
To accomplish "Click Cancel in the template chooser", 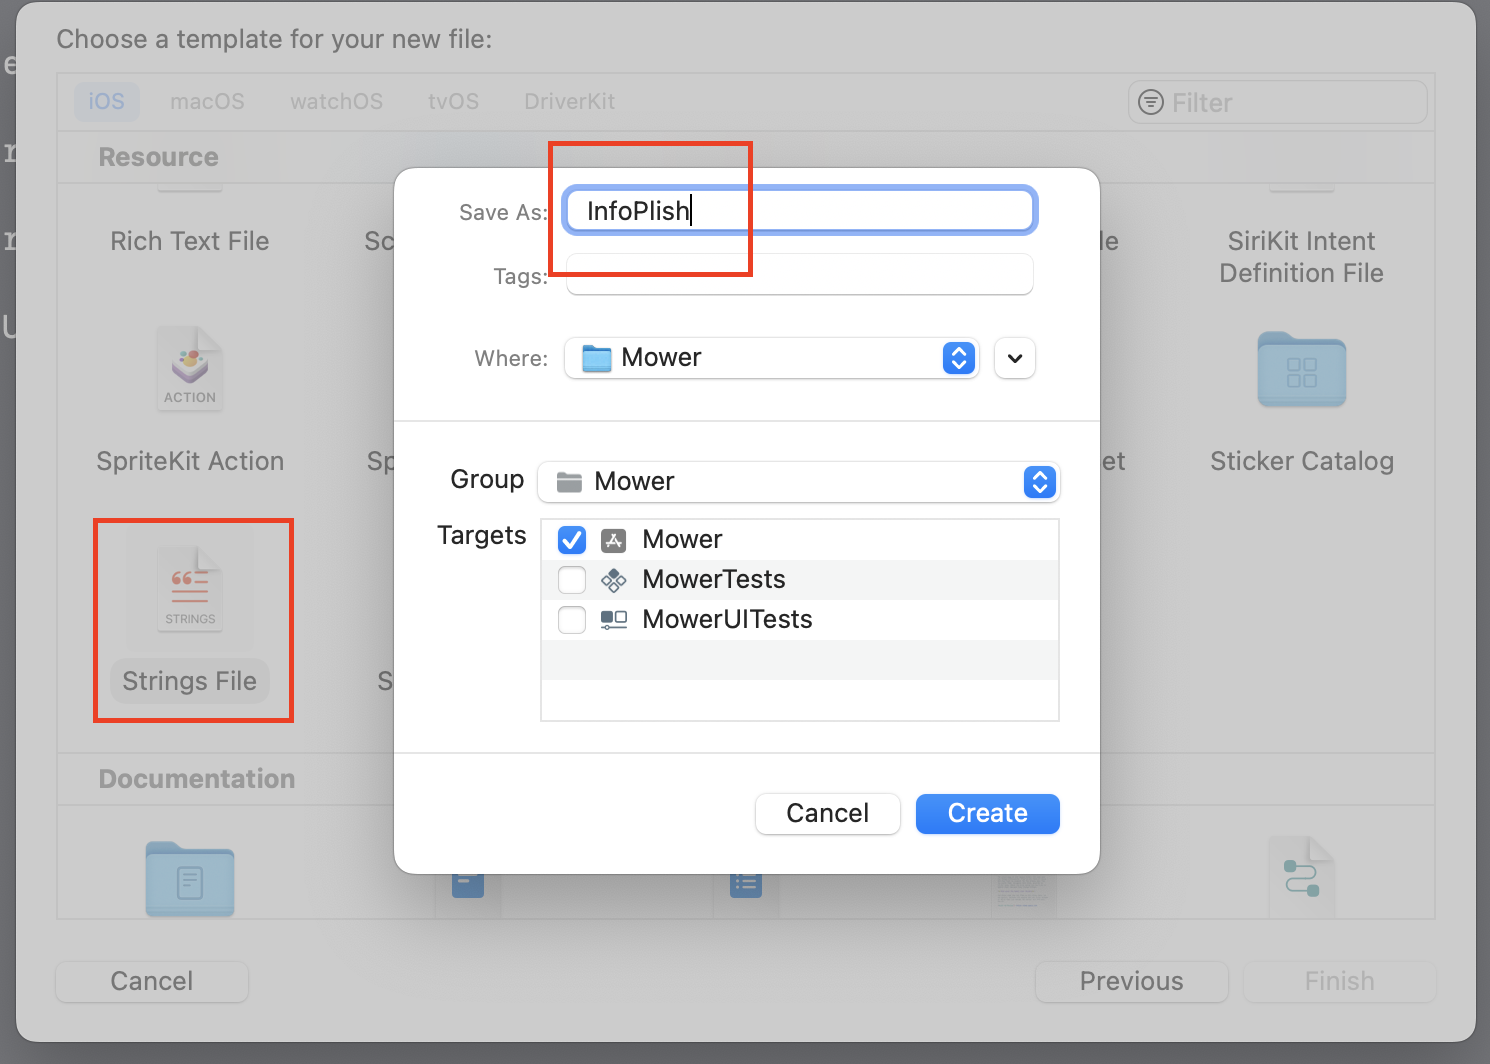I will [152, 981].
